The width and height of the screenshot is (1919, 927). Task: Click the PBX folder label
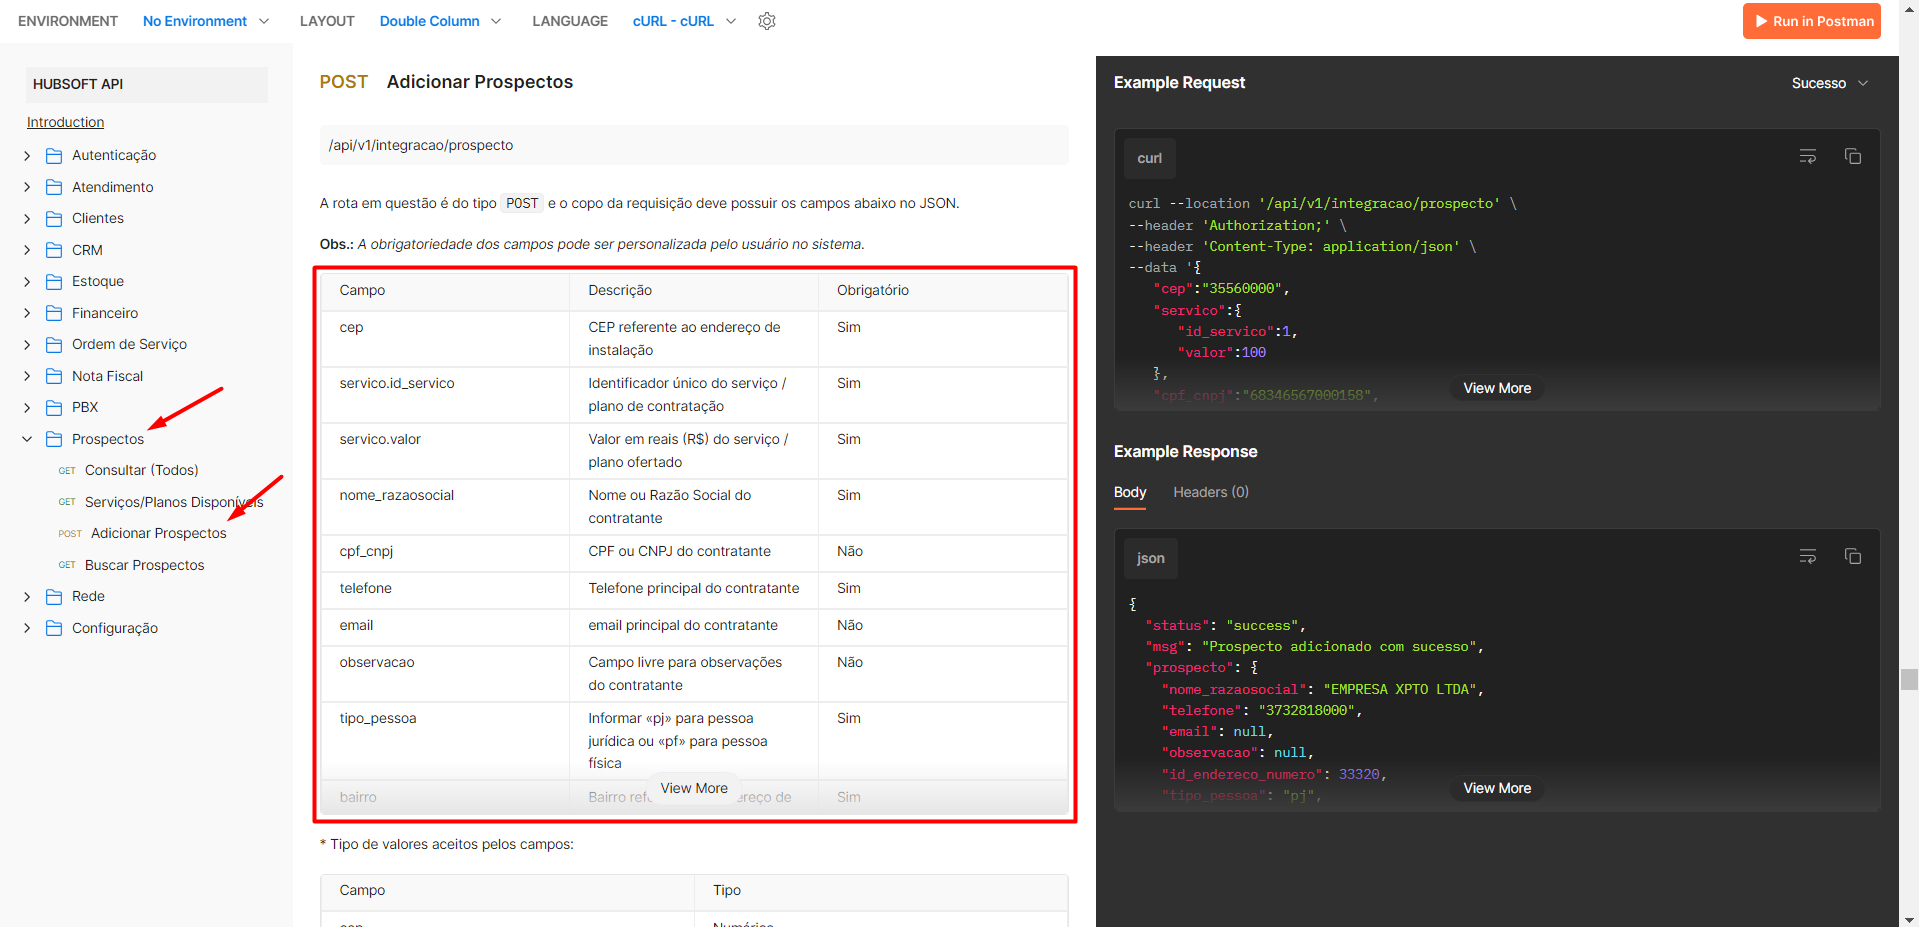(85, 407)
